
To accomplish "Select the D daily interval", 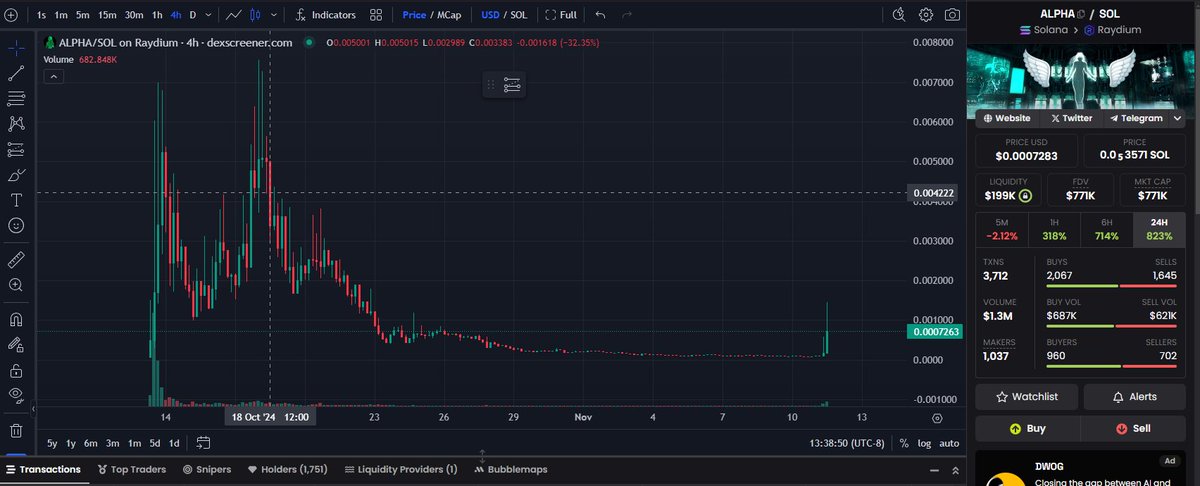I will click(x=193, y=15).
